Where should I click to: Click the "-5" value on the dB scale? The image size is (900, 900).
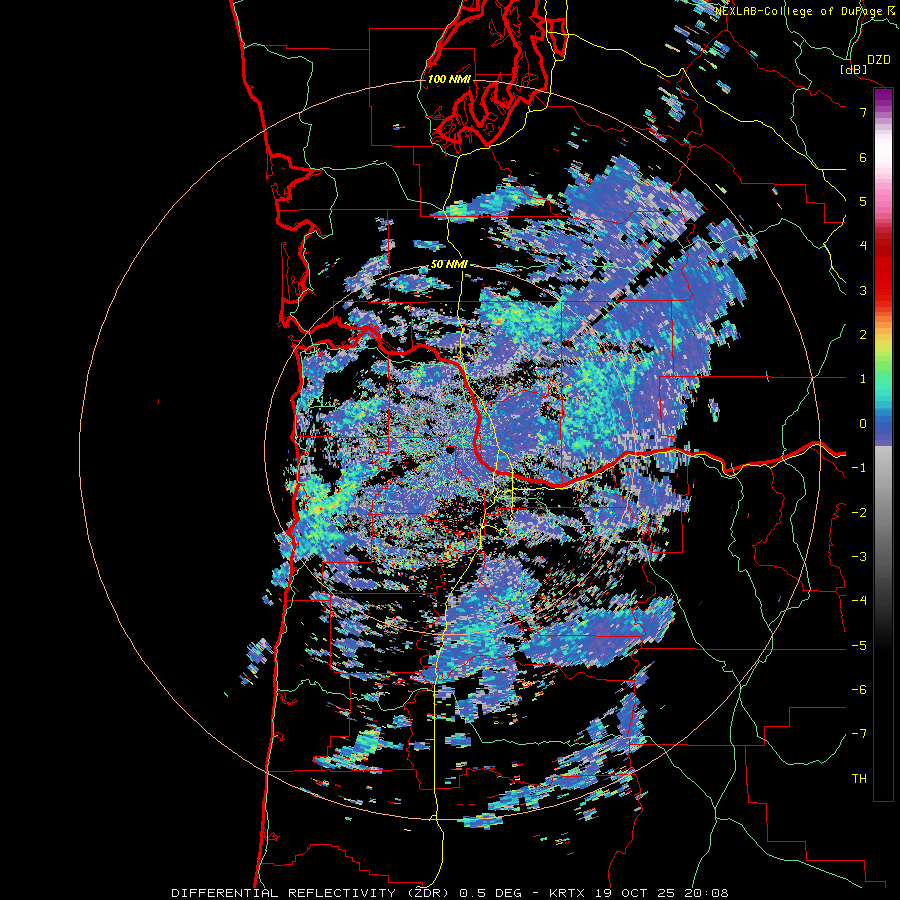click(859, 646)
